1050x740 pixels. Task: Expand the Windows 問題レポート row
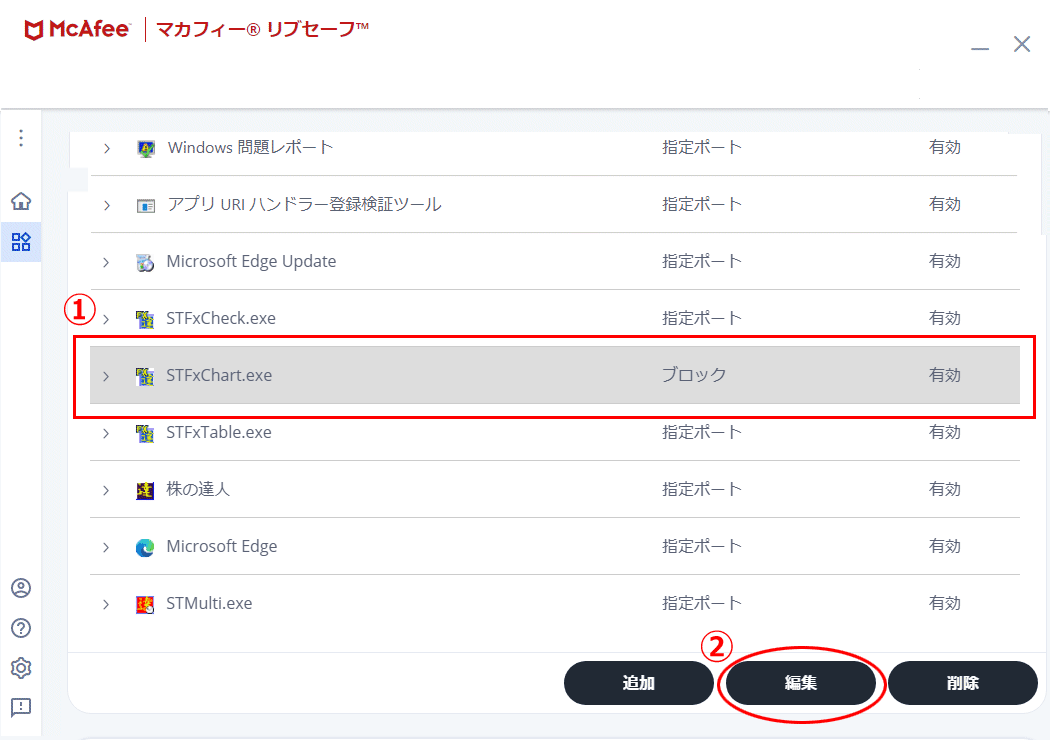pos(106,148)
